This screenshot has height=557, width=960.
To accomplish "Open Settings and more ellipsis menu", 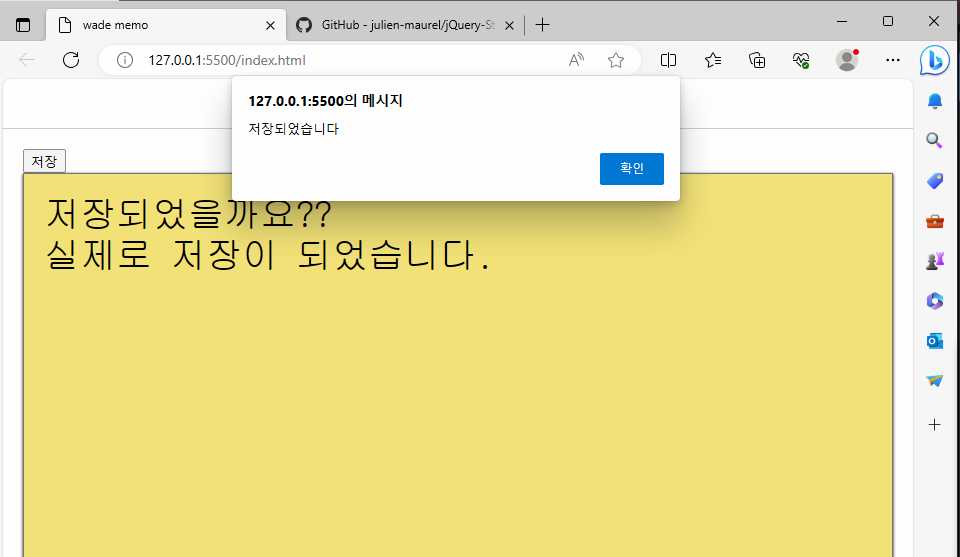I will (x=893, y=60).
